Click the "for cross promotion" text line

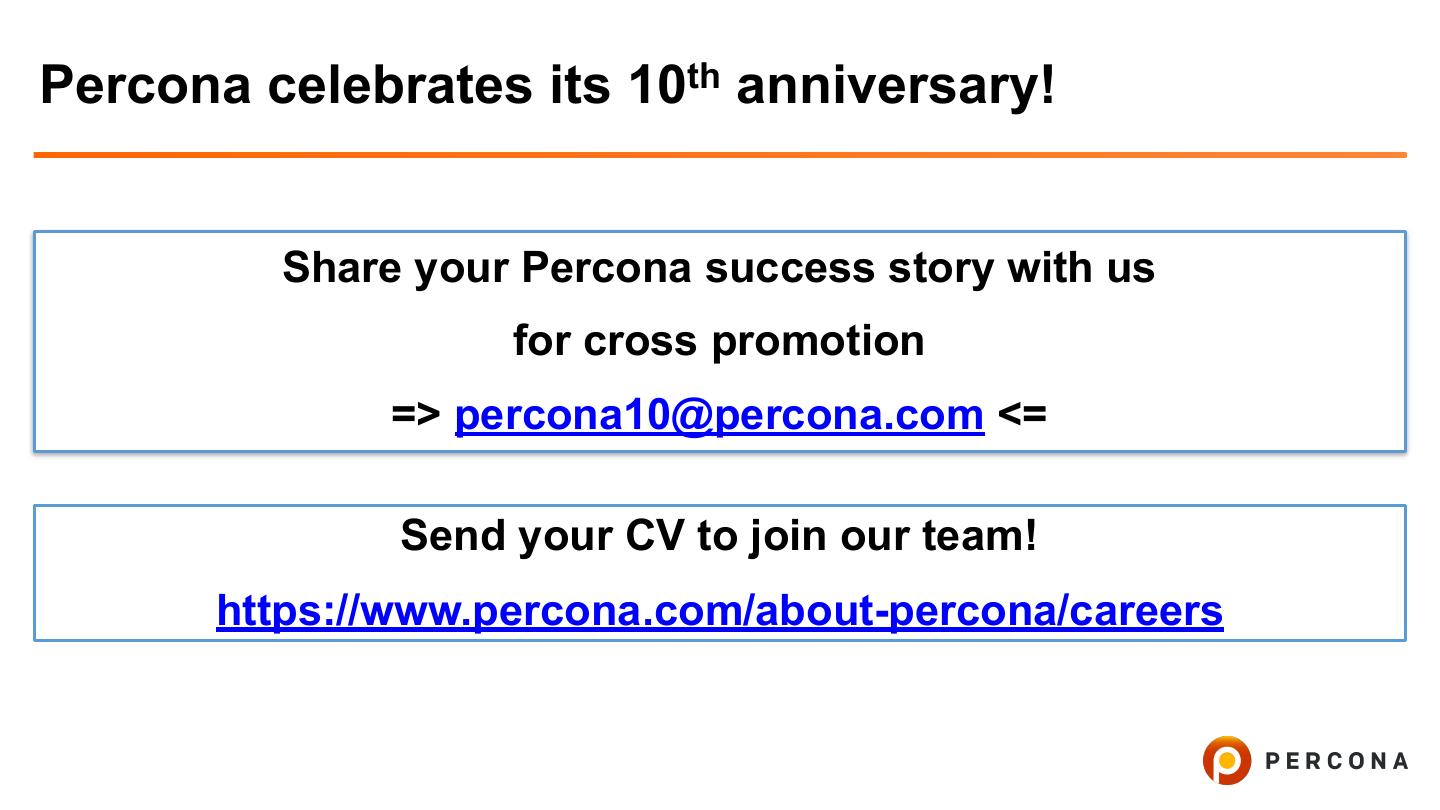point(718,341)
